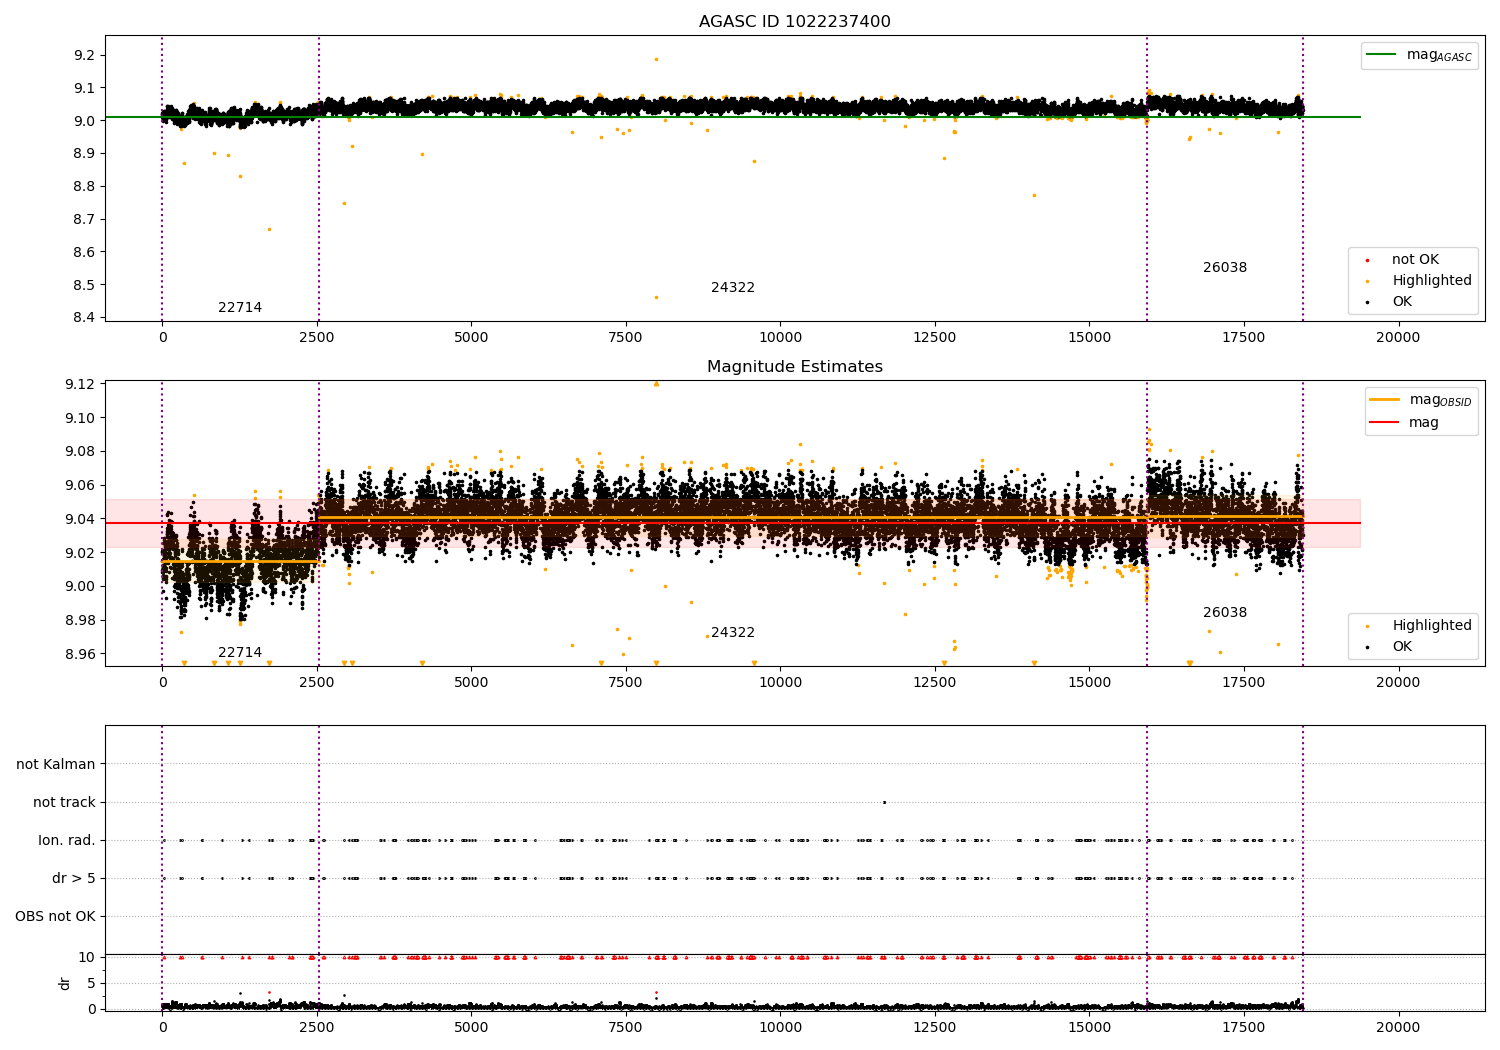
Task: Click the 22714 observation label in top plot
Action: 240,308
